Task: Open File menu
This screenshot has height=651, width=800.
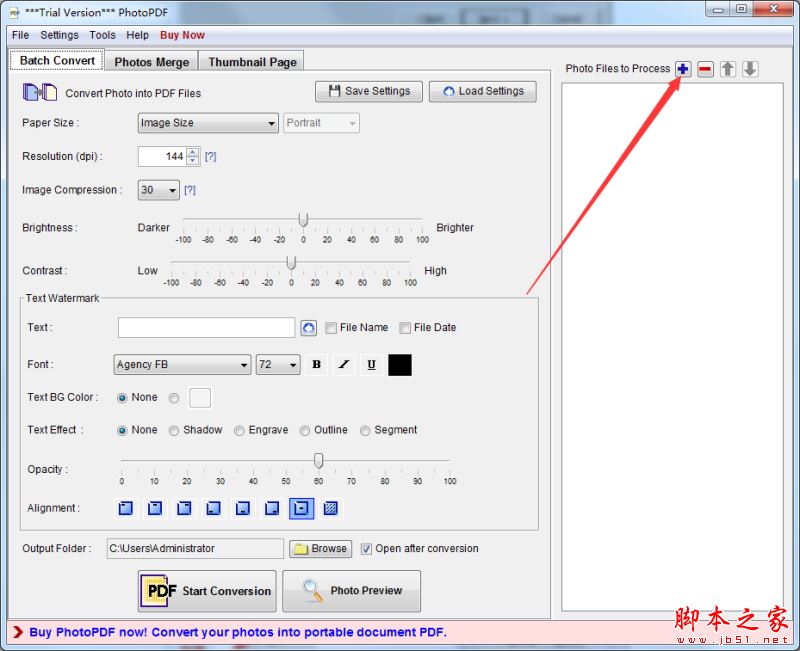Action: [x=20, y=35]
